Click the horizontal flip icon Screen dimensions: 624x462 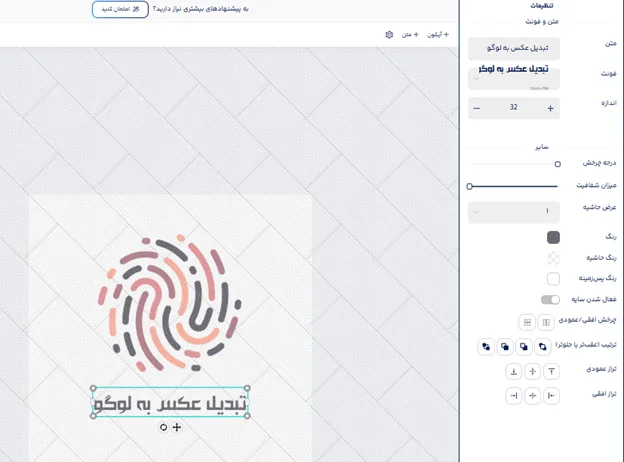tap(546, 322)
